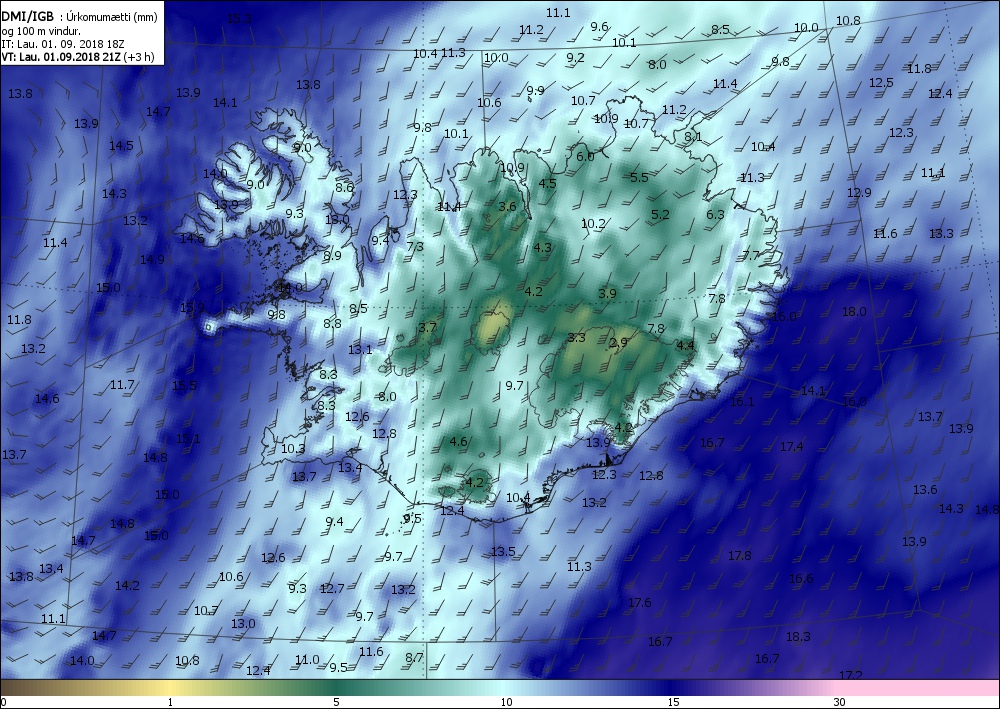1000x709 pixels.
Task: Click the map value 7.3
Action: 415,246
